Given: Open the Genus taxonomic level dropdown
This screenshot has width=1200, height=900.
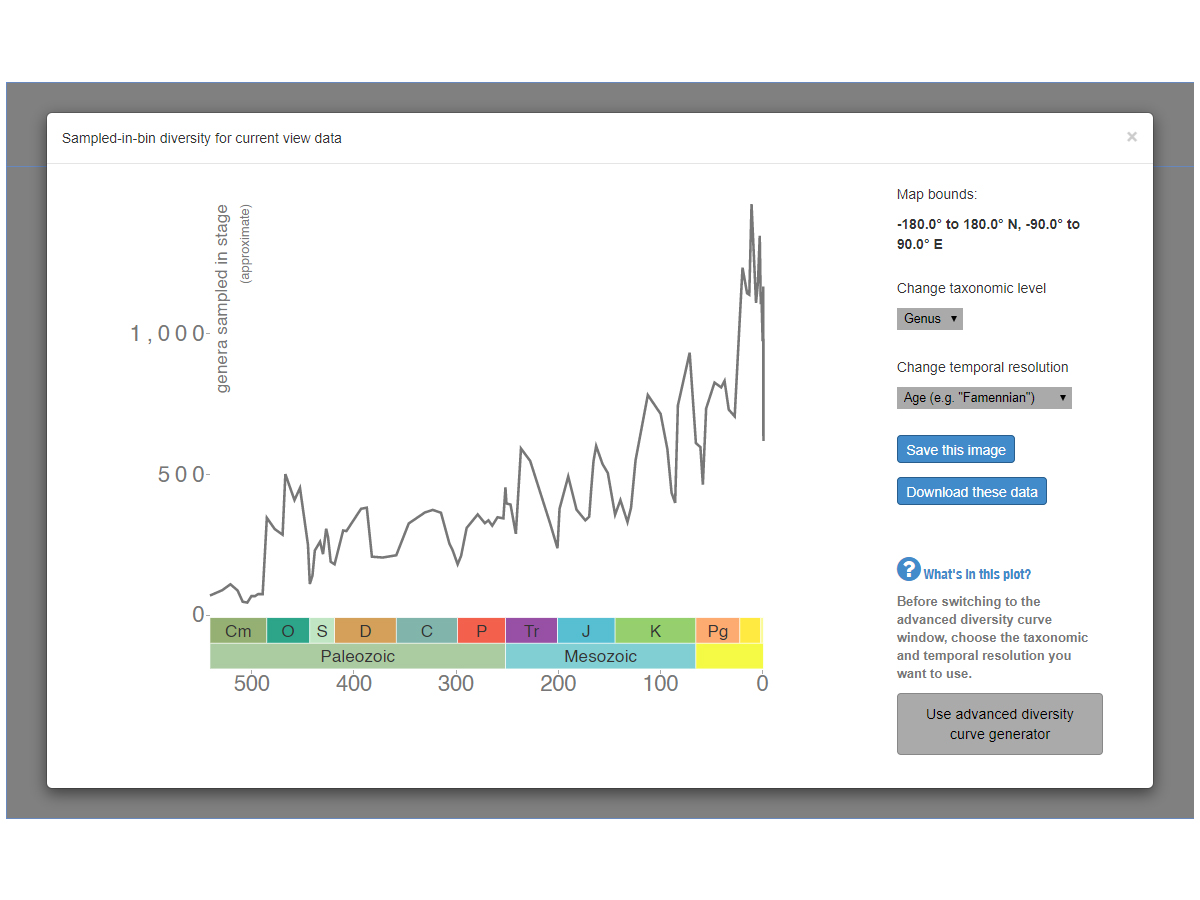Looking at the screenshot, I should coord(929,319).
